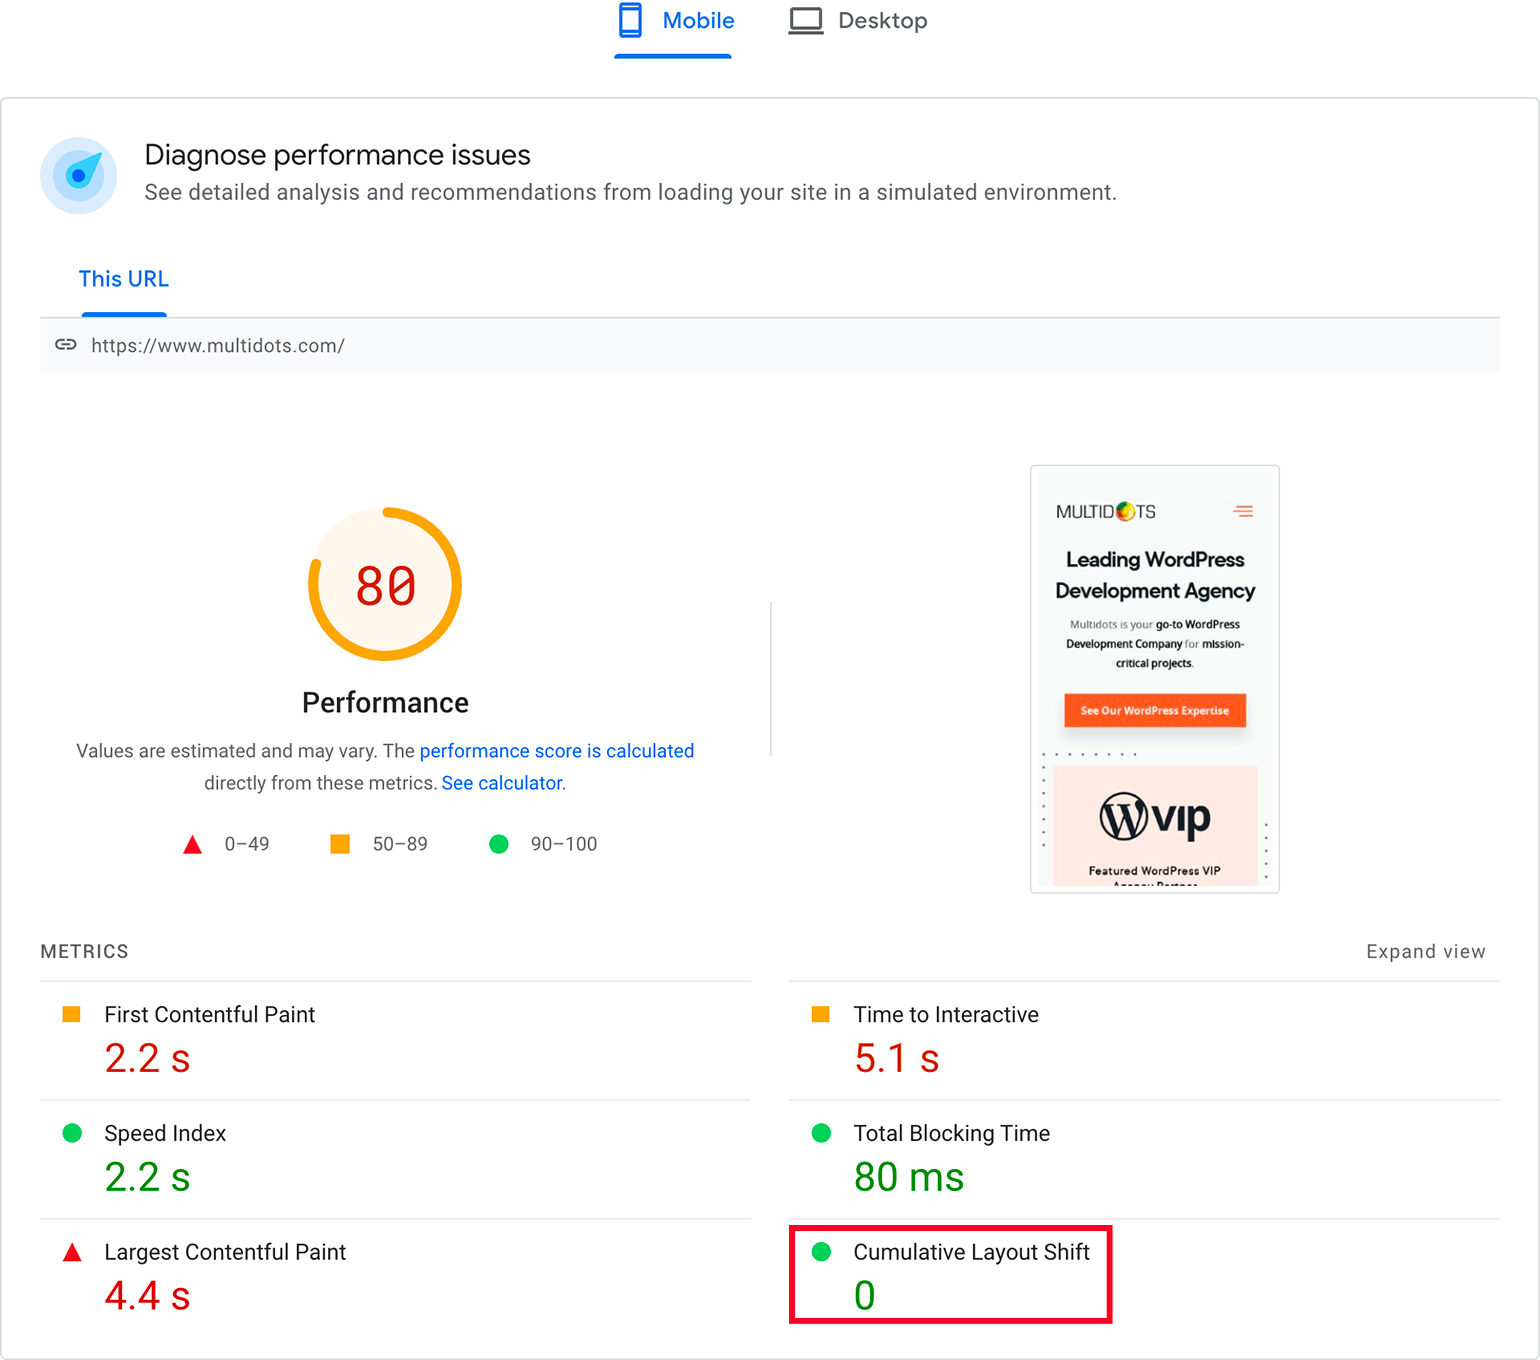Click the Total Blocking Time metric
This screenshot has width=1540, height=1360.
click(x=951, y=1134)
